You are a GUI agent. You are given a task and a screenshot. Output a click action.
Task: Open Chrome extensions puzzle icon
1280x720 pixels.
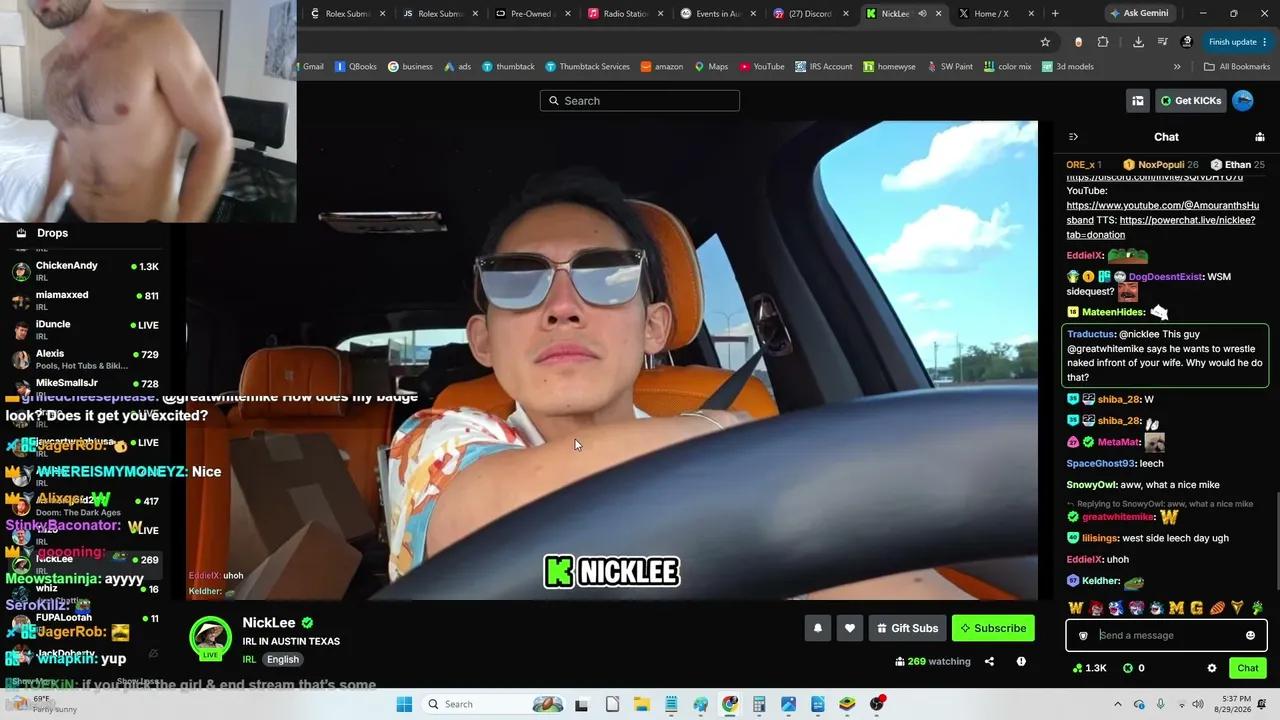coord(1103,42)
